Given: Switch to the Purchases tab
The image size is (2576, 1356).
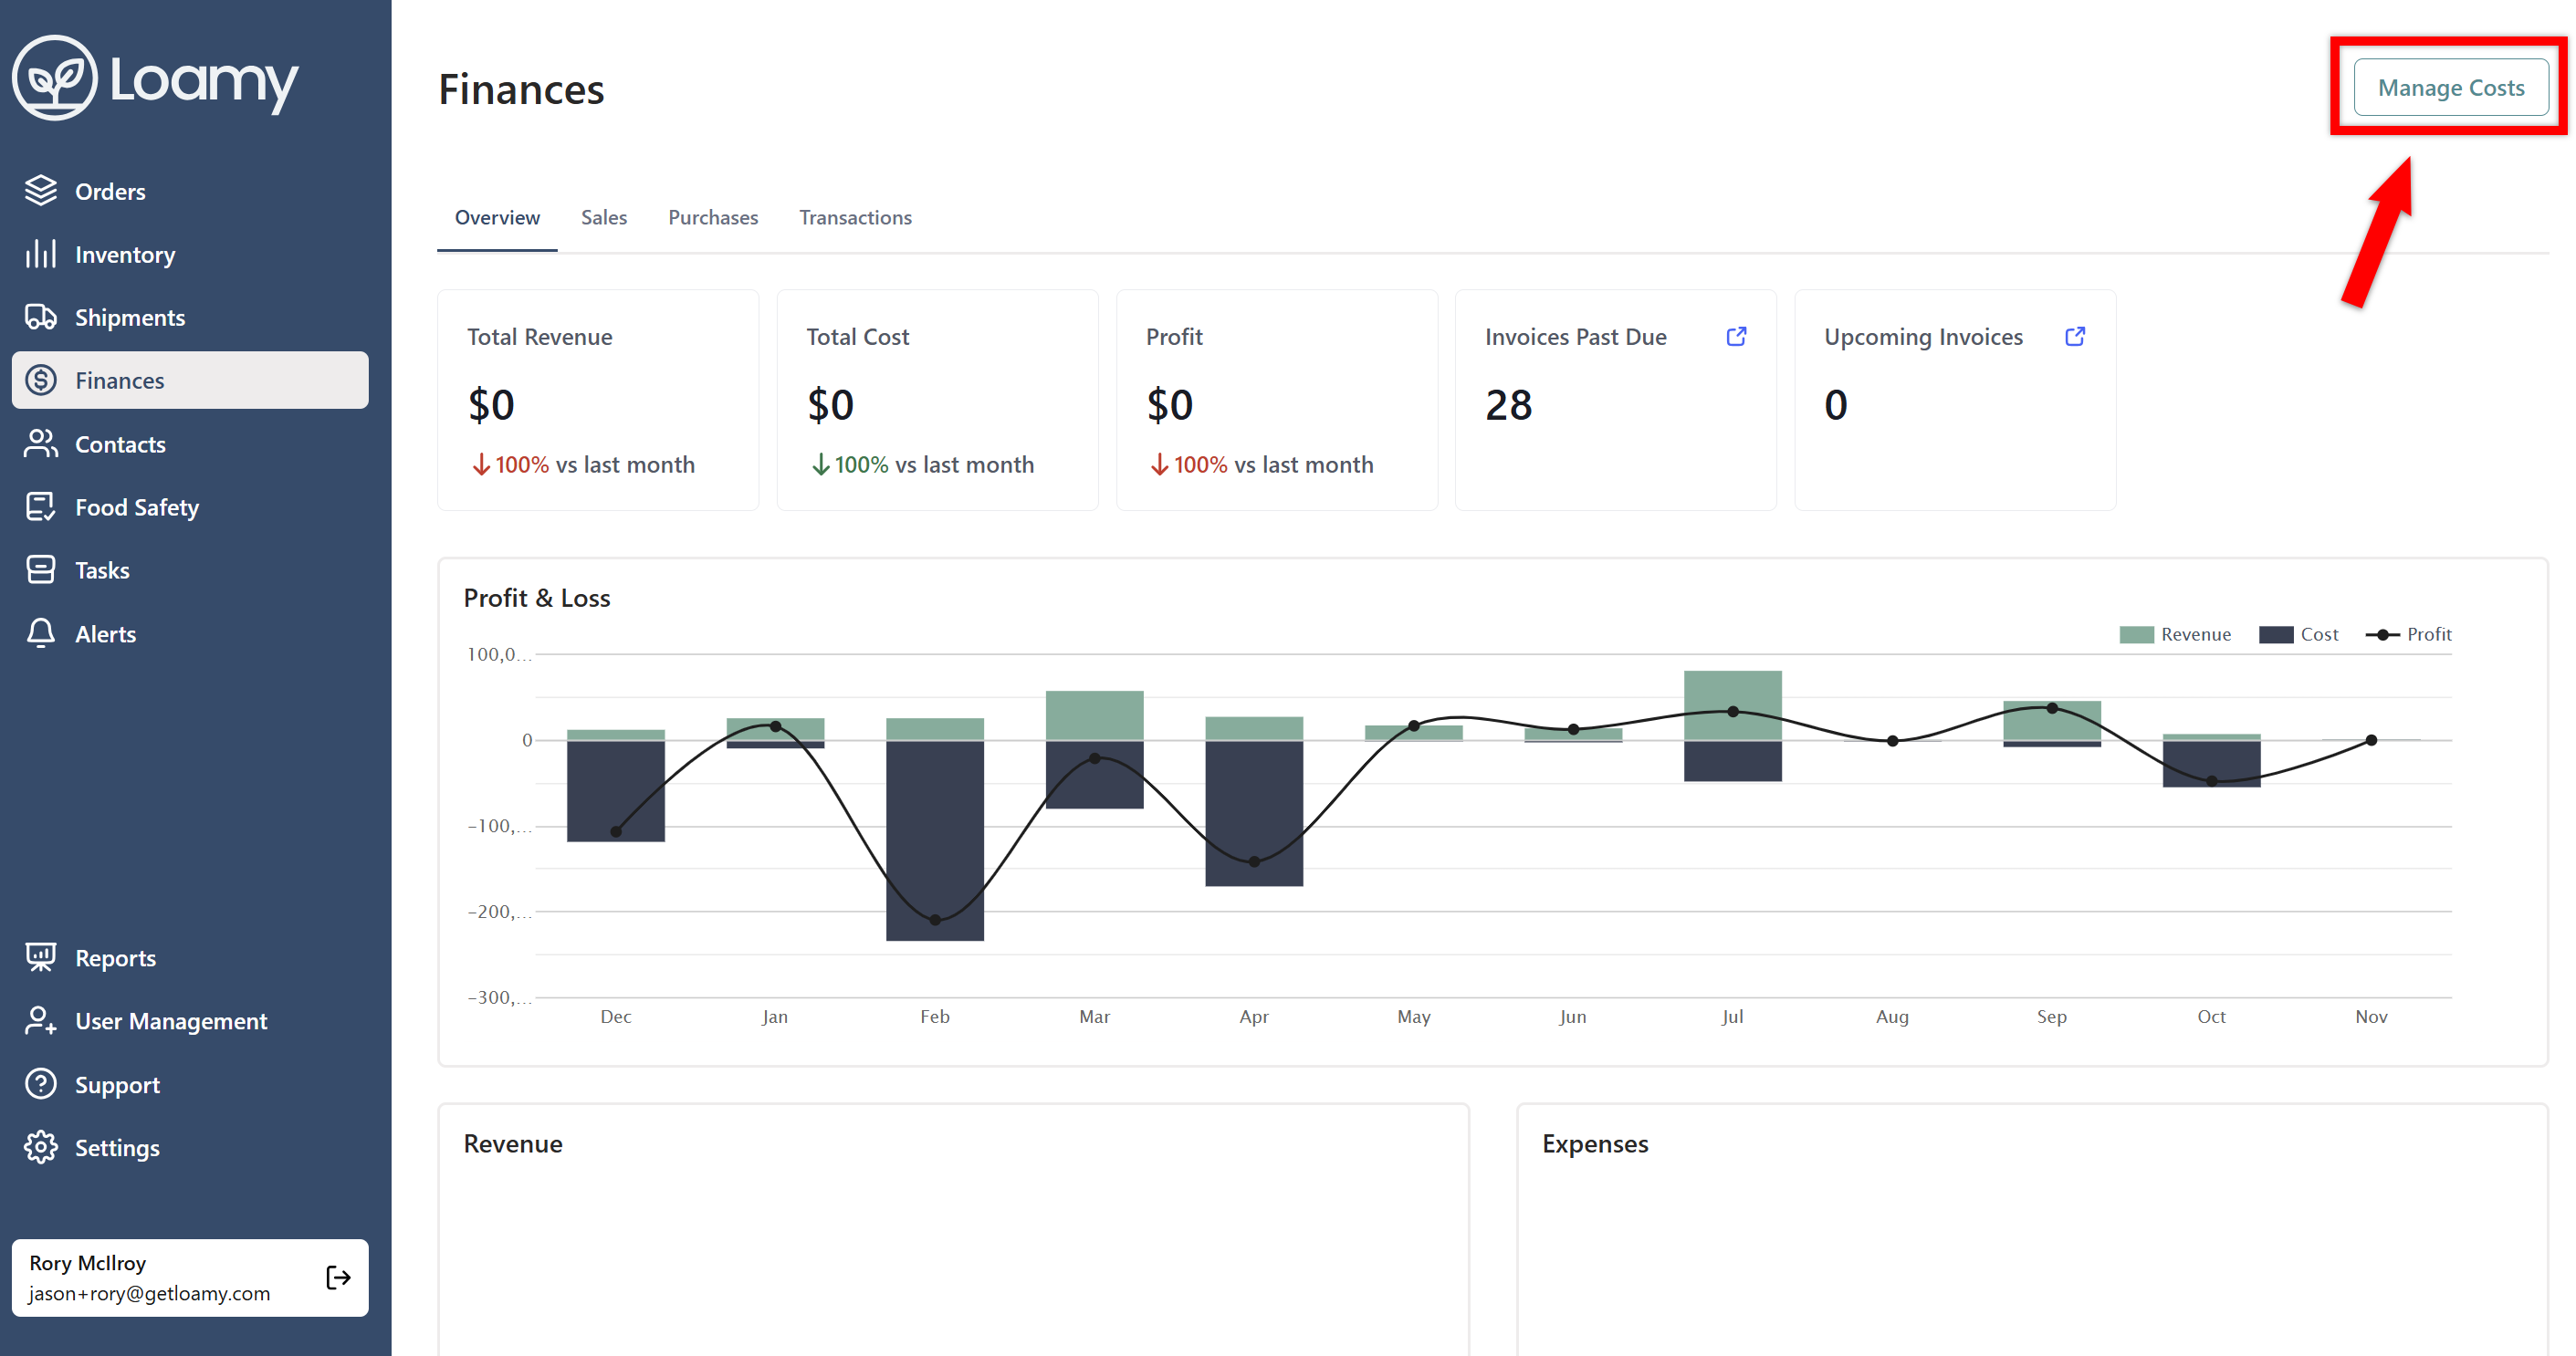Looking at the screenshot, I should [713, 217].
